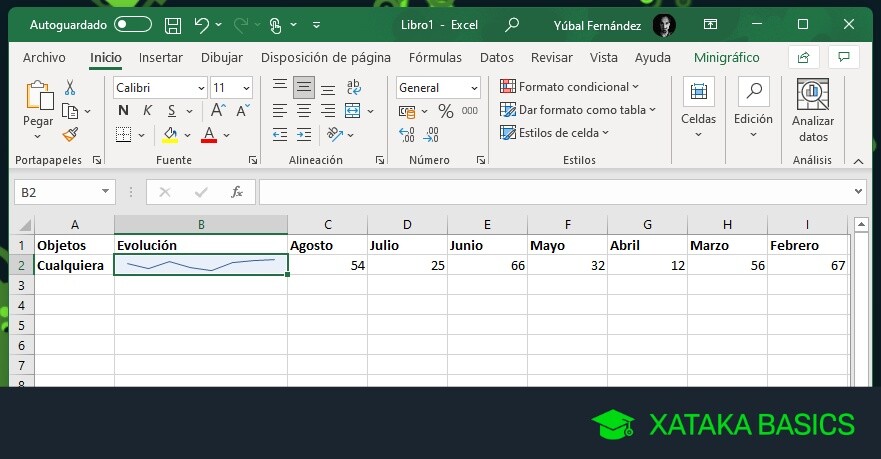Cut selection with scissors icon
This screenshot has height=459, width=881.
coord(70,88)
